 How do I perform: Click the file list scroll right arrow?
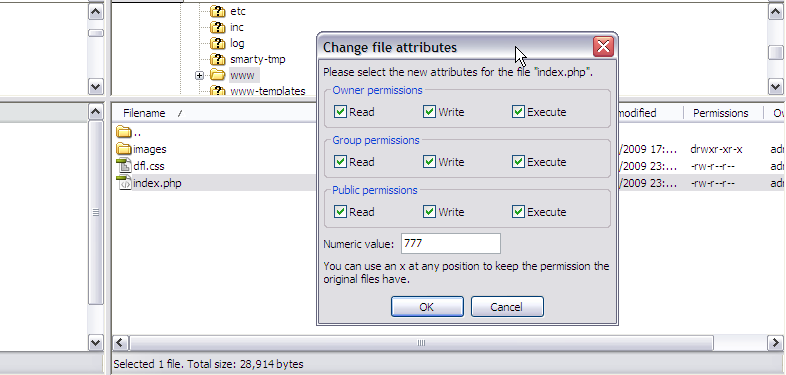[774, 343]
